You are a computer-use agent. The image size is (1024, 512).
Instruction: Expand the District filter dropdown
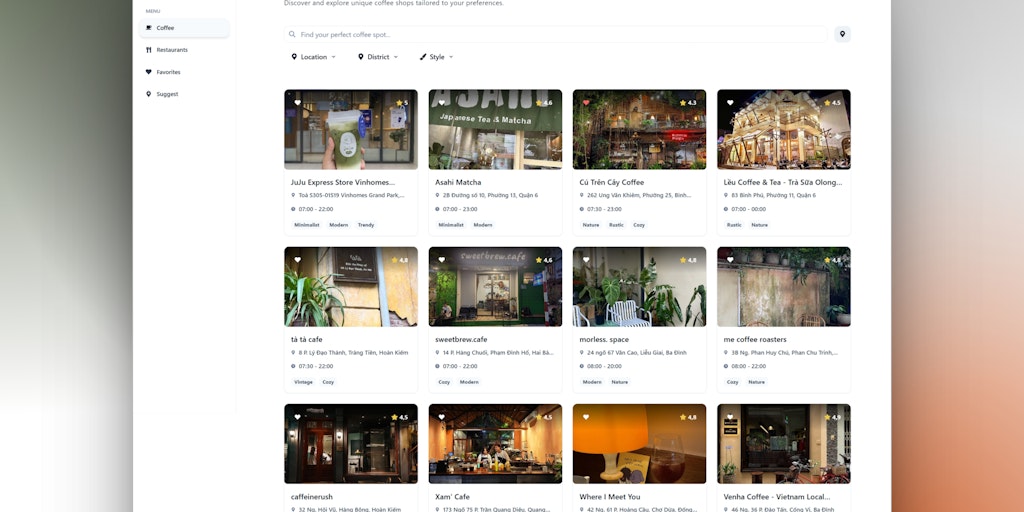(x=378, y=57)
